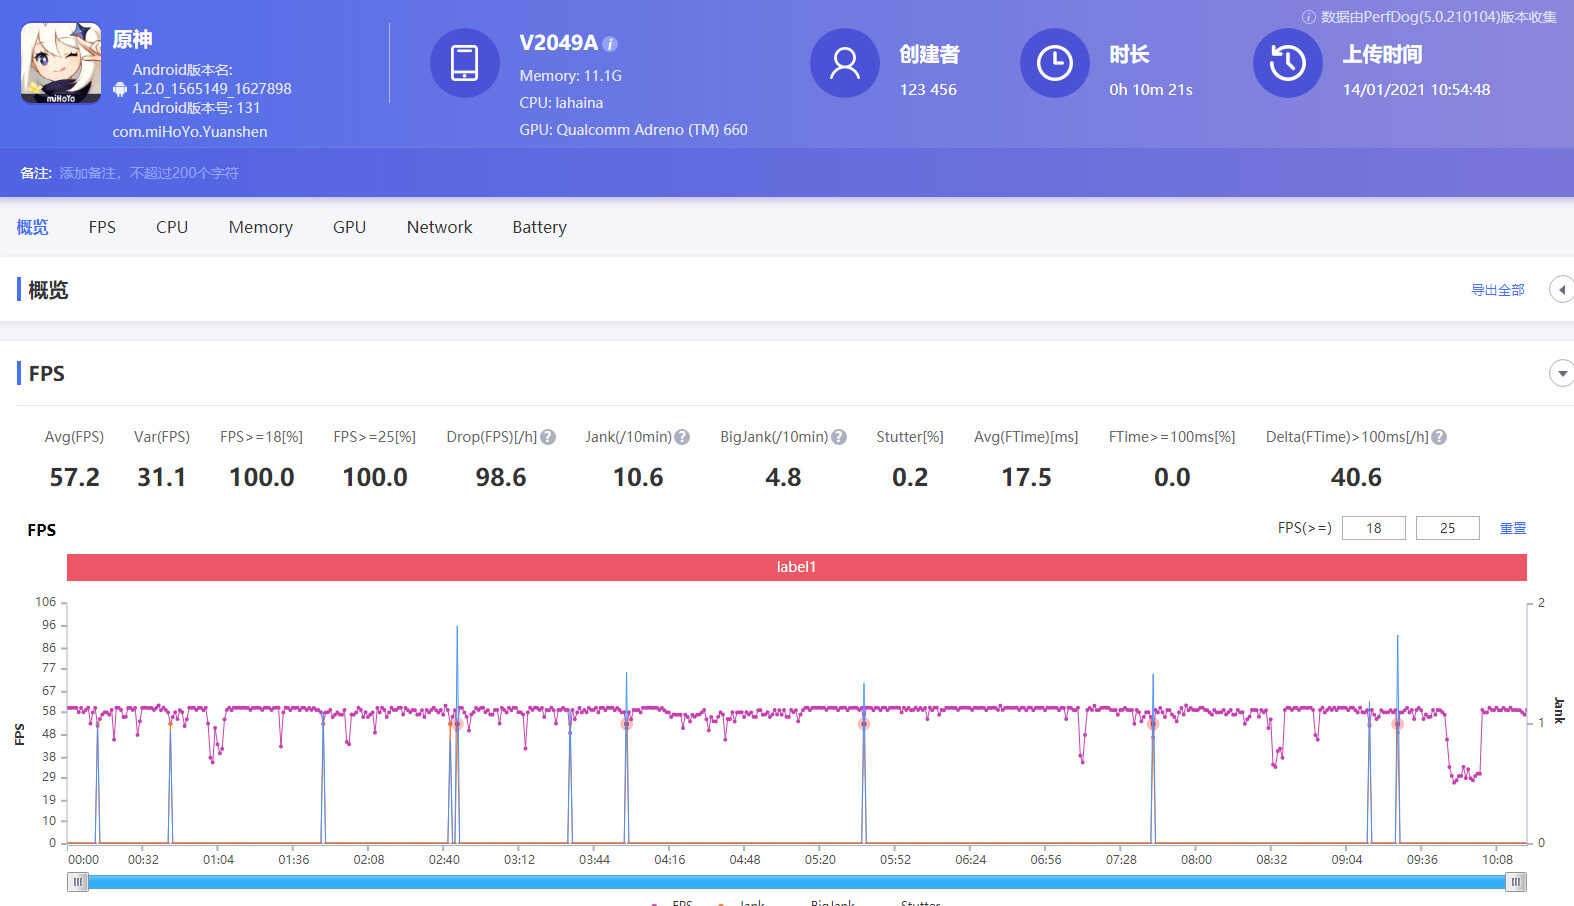
Task: Click the Avg(FPS) value 57.2
Action: [75, 478]
